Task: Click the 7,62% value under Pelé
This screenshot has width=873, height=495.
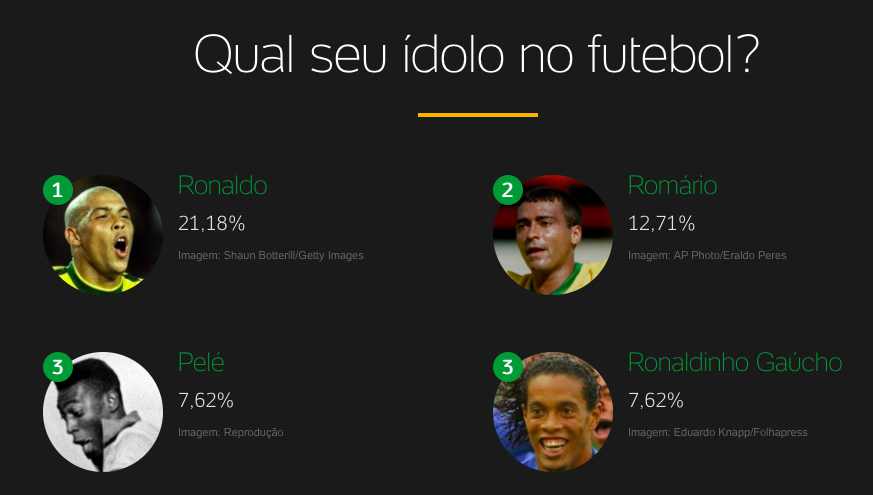Action: coord(205,401)
